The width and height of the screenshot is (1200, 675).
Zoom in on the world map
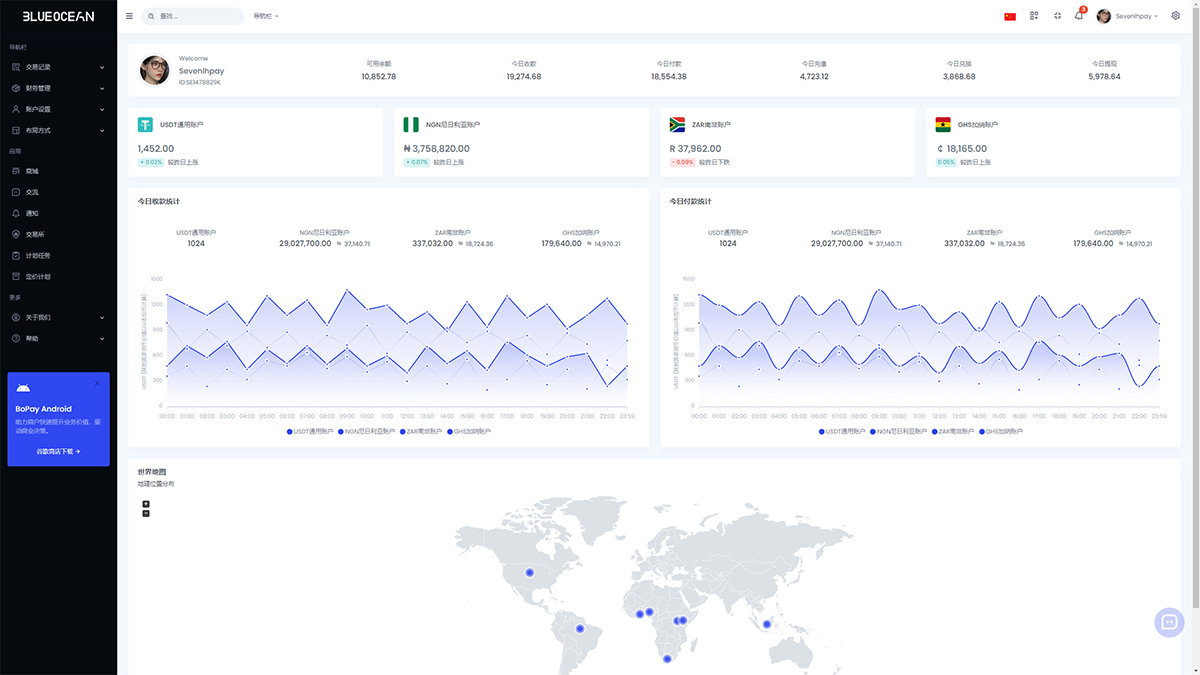(x=146, y=504)
